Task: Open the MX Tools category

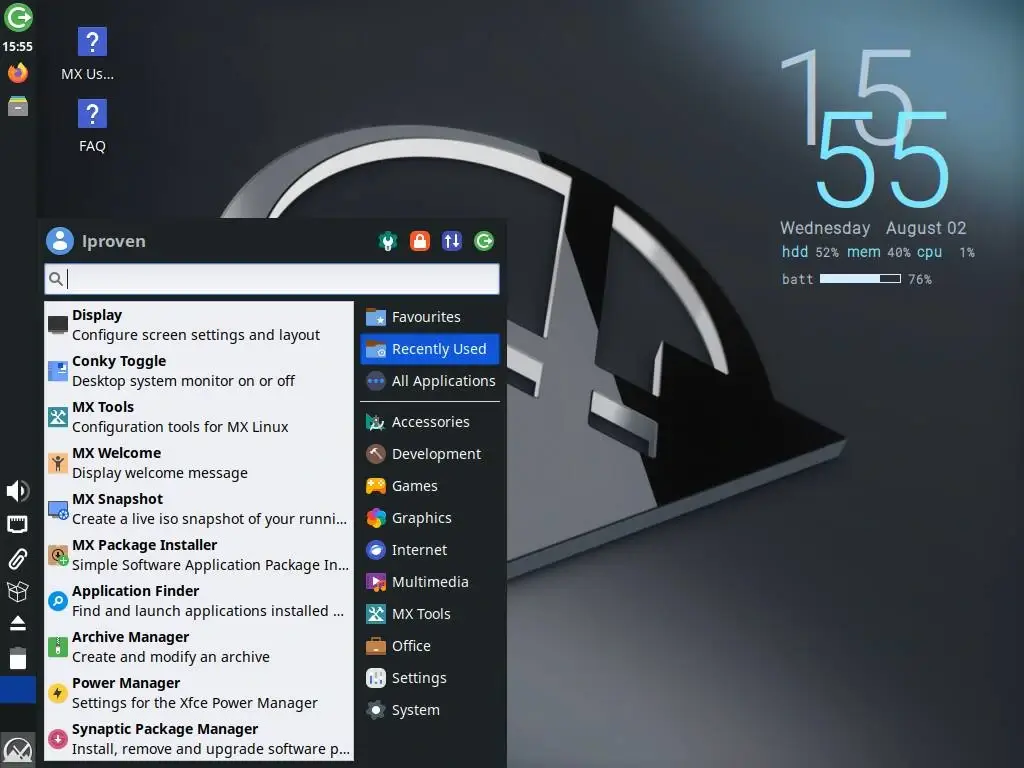Action: tap(430, 614)
